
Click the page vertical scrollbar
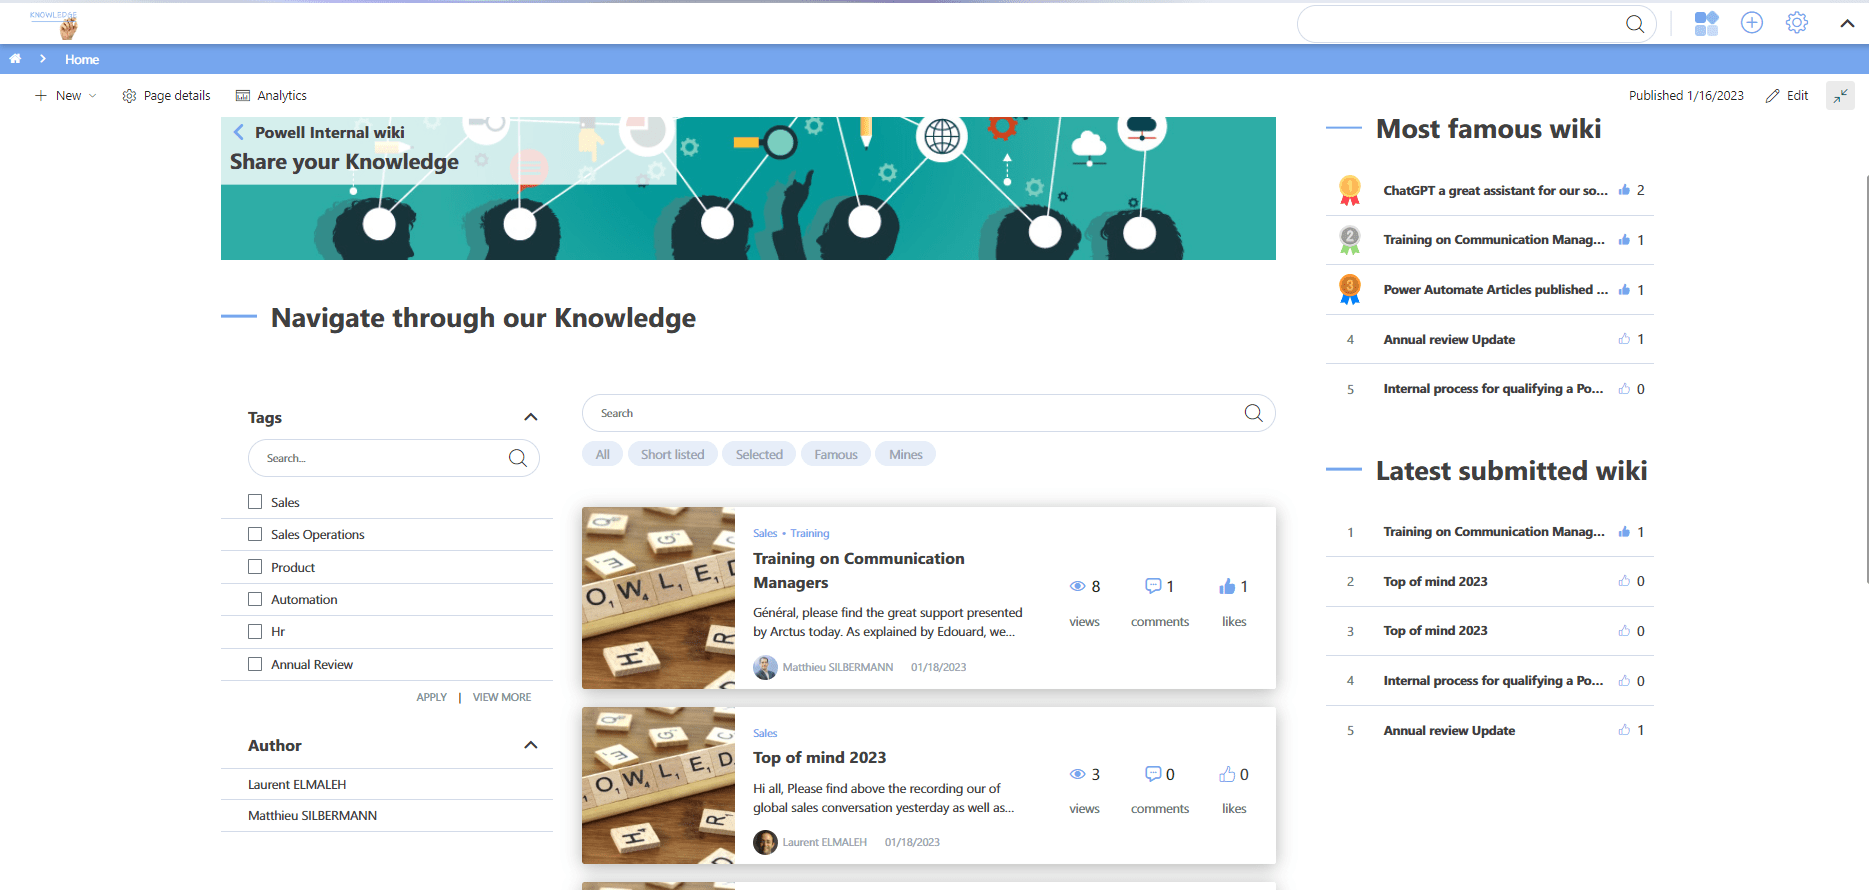coord(1866,380)
